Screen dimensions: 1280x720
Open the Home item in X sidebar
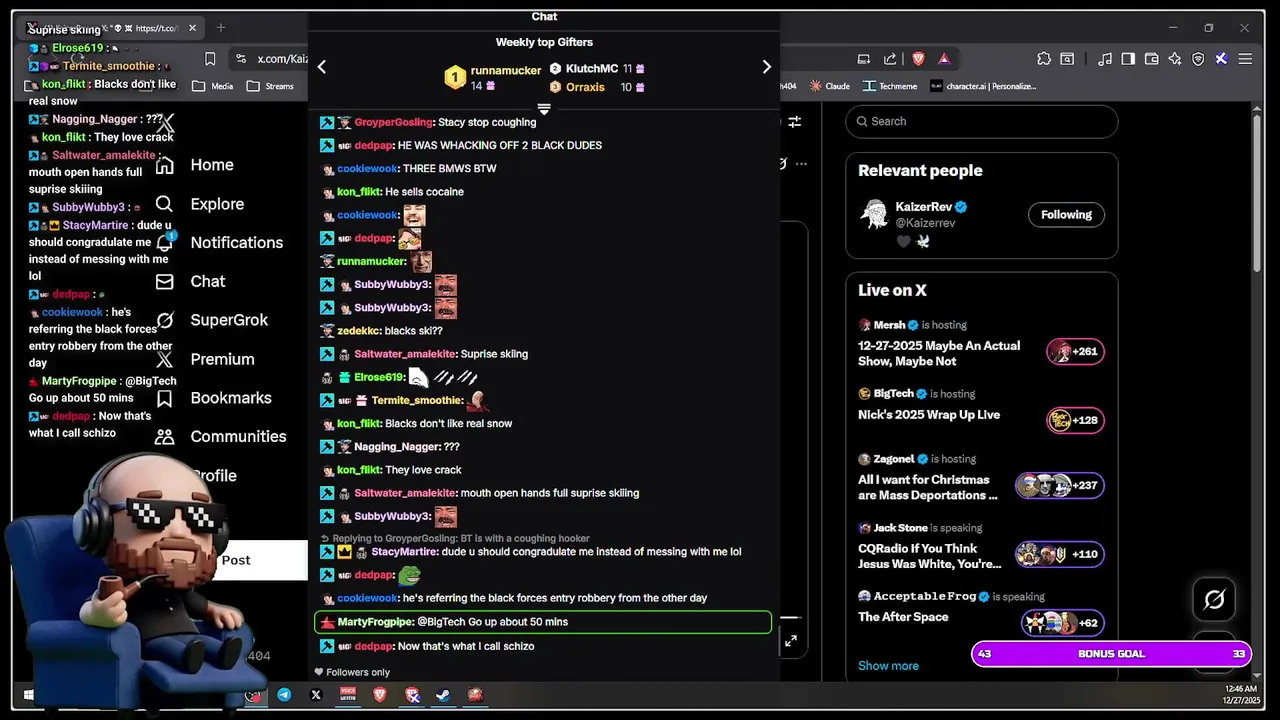211,165
